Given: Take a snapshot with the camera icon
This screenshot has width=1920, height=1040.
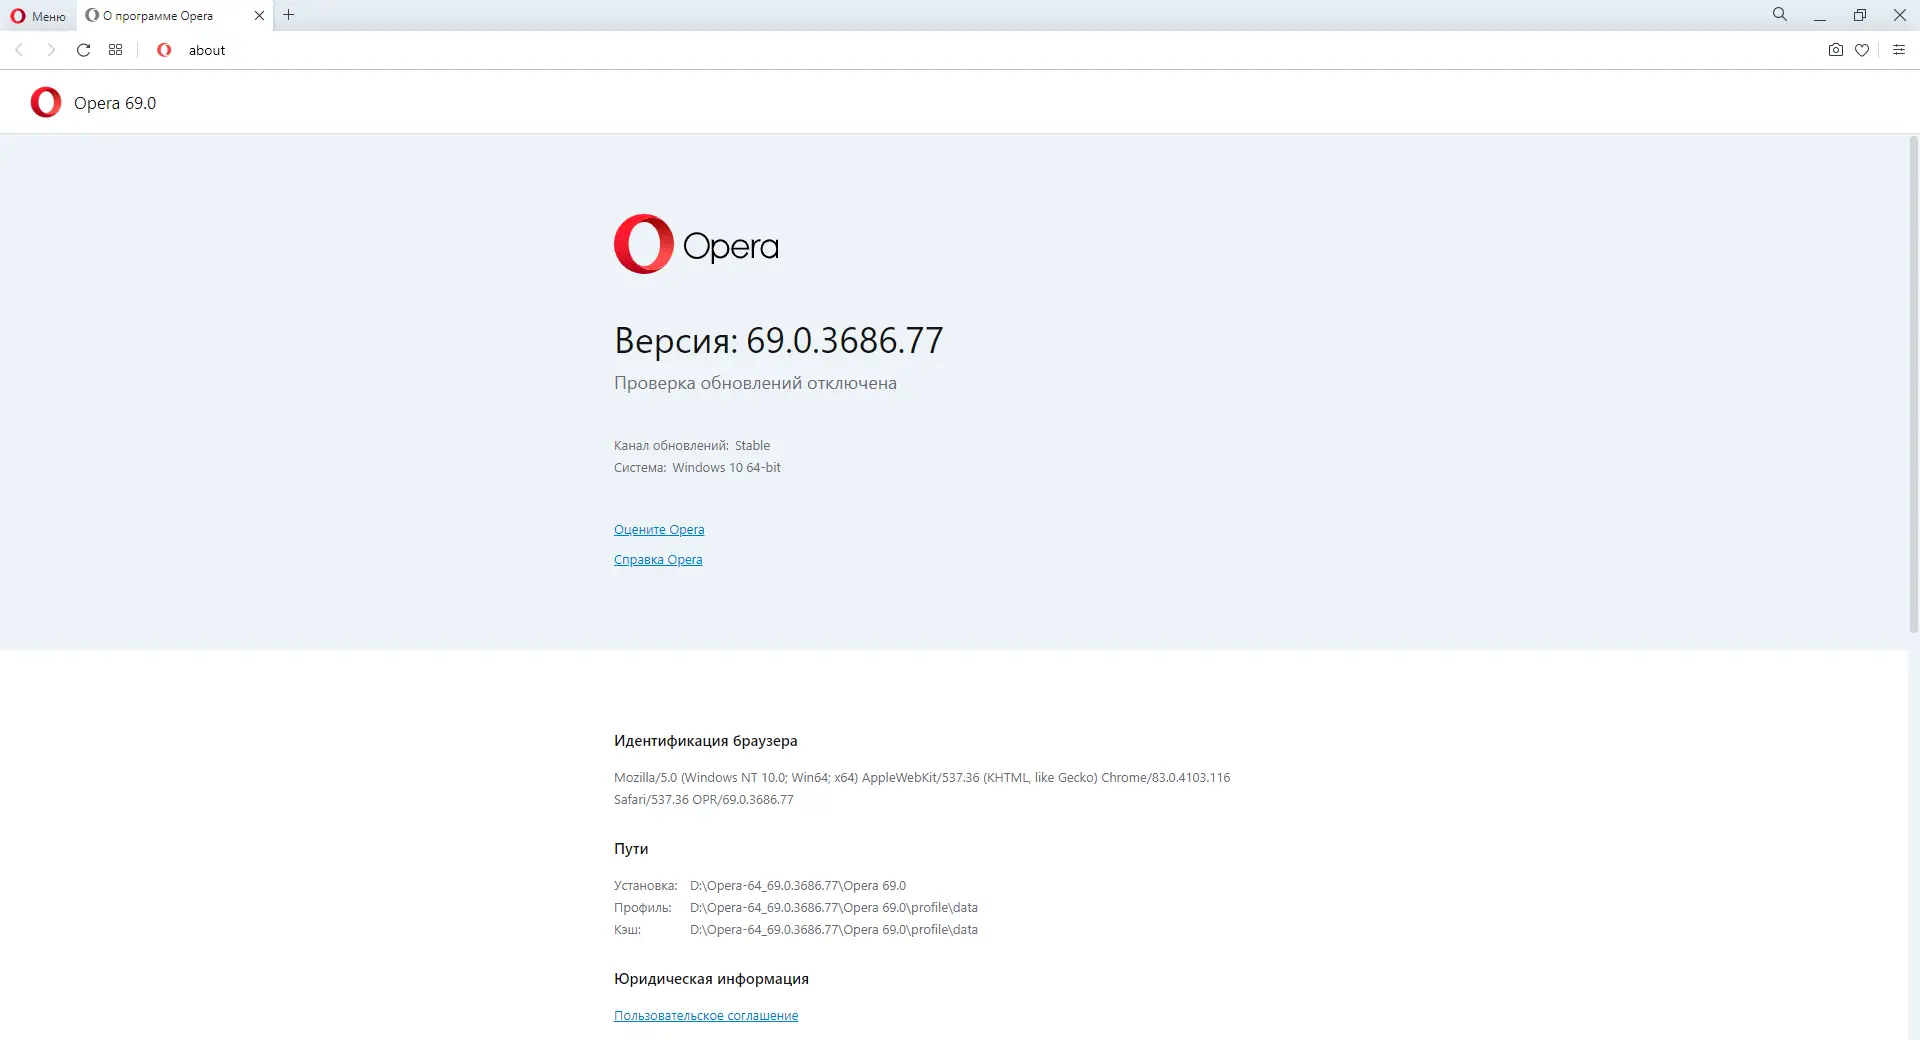Looking at the screenshot, I should [x=1835, y=50].
